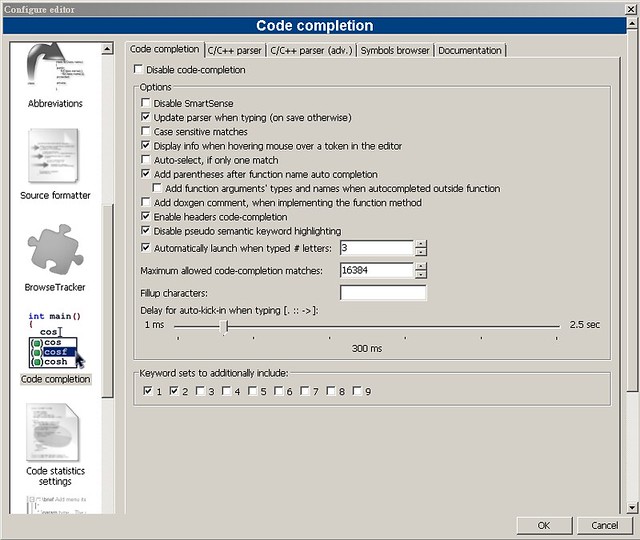Check keyword set 3
640x540 pixels.
(200, 391)
